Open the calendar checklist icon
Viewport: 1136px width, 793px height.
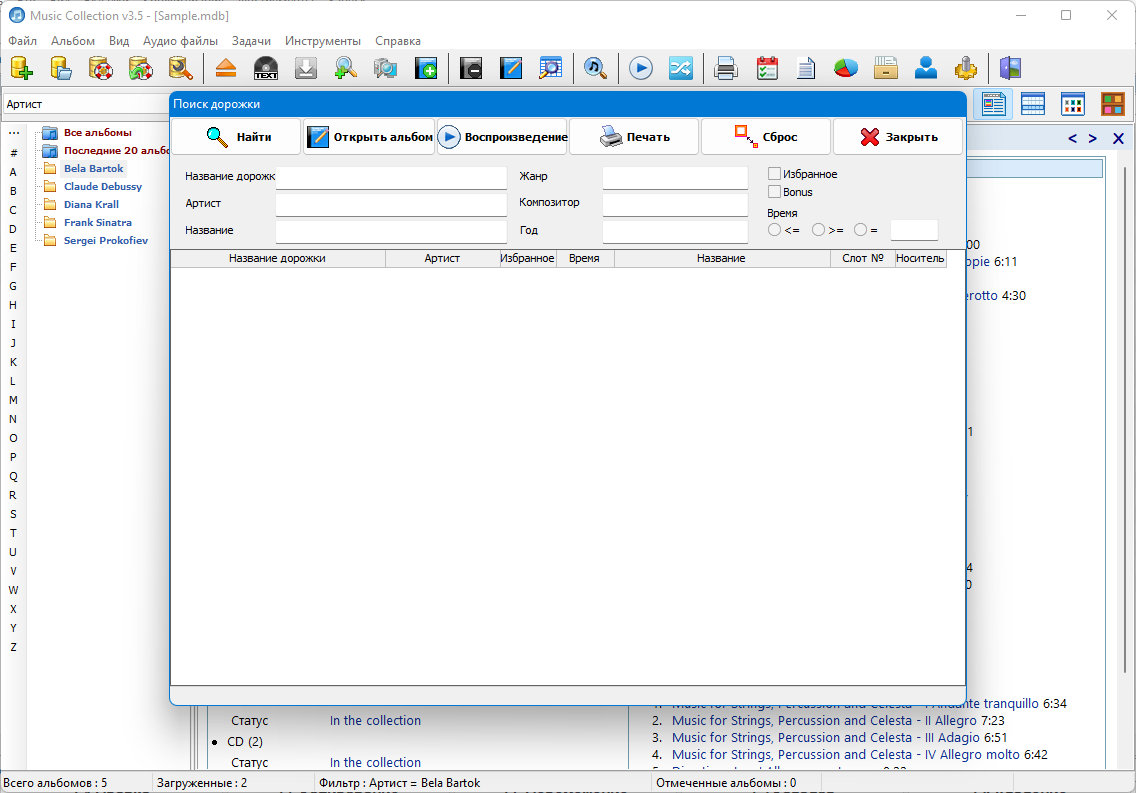click(x=767, y=68)
